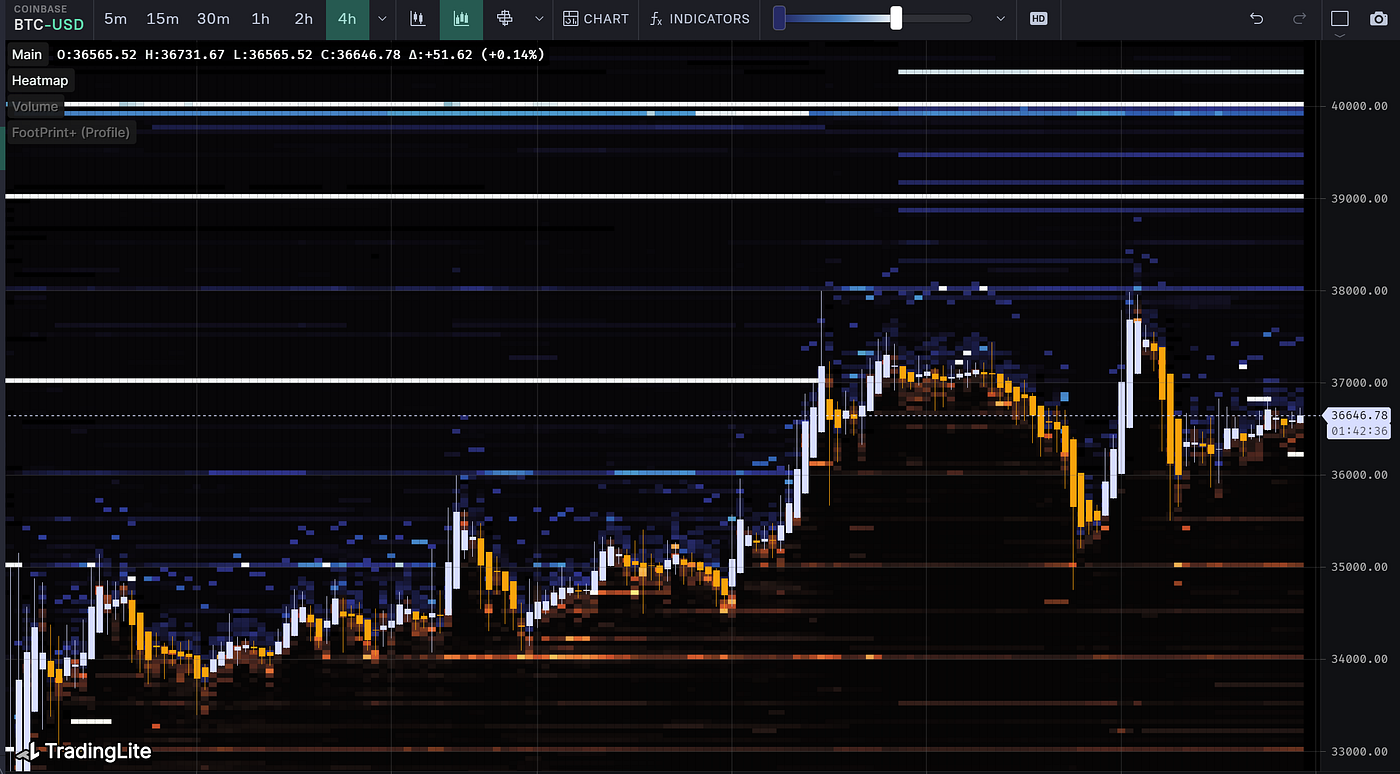
Task: Open the CHART settings button
Action: click(x=596, y=19)
